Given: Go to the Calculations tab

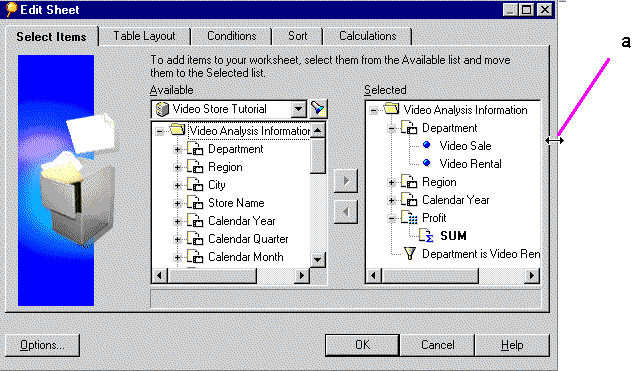Looking at the screenshot, I should tap(368, 36).
